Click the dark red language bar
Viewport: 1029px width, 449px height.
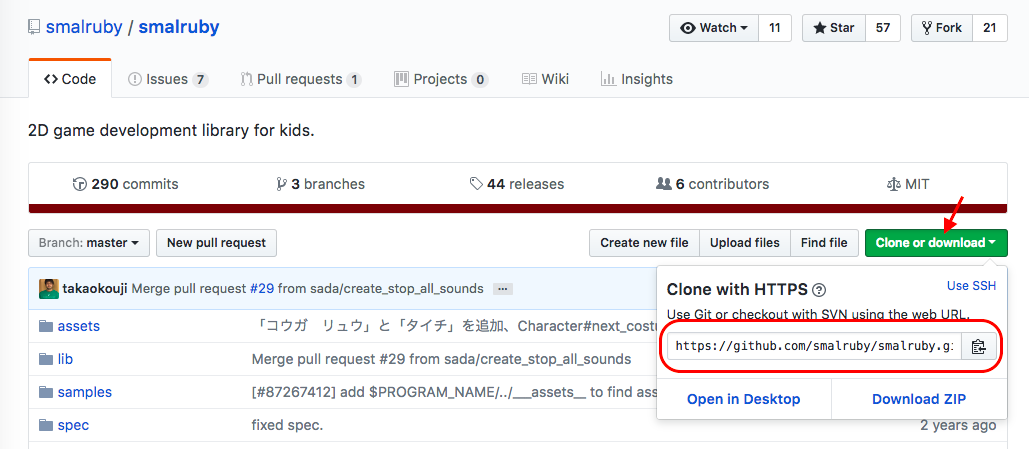[x=518, y=208]
